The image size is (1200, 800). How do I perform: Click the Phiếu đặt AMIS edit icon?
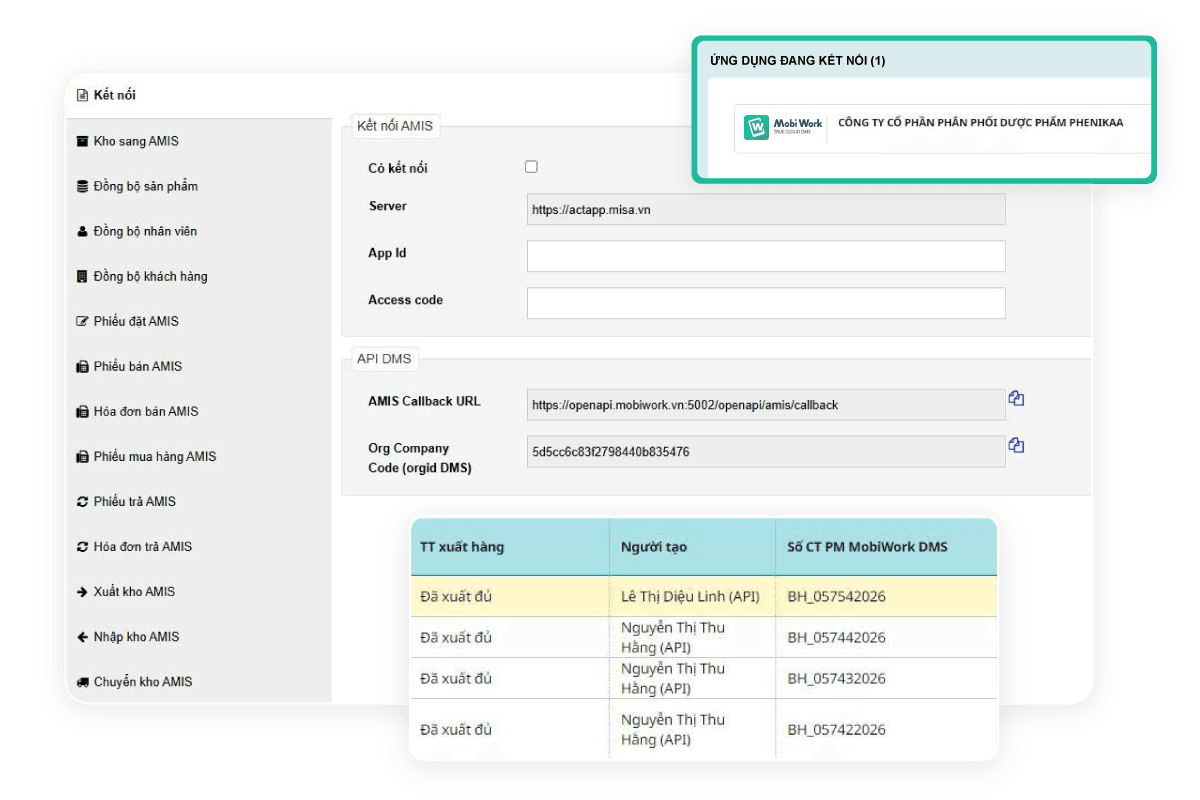point(82,321)
